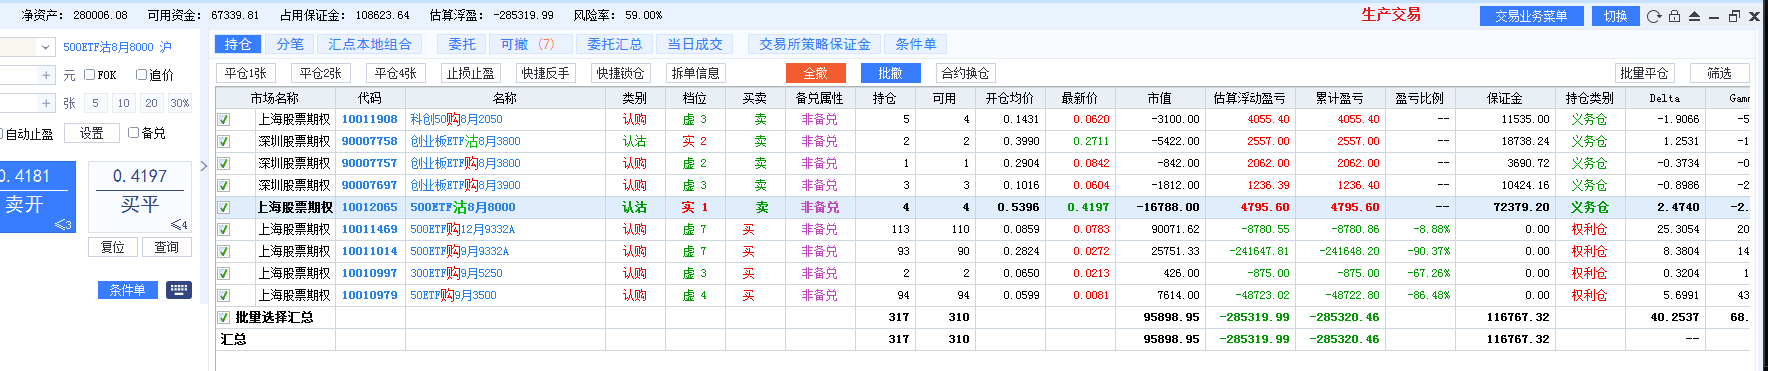Click the 平仓1张 button
The height and width of the screenshot is (371, 1768).
coord(246,73)
